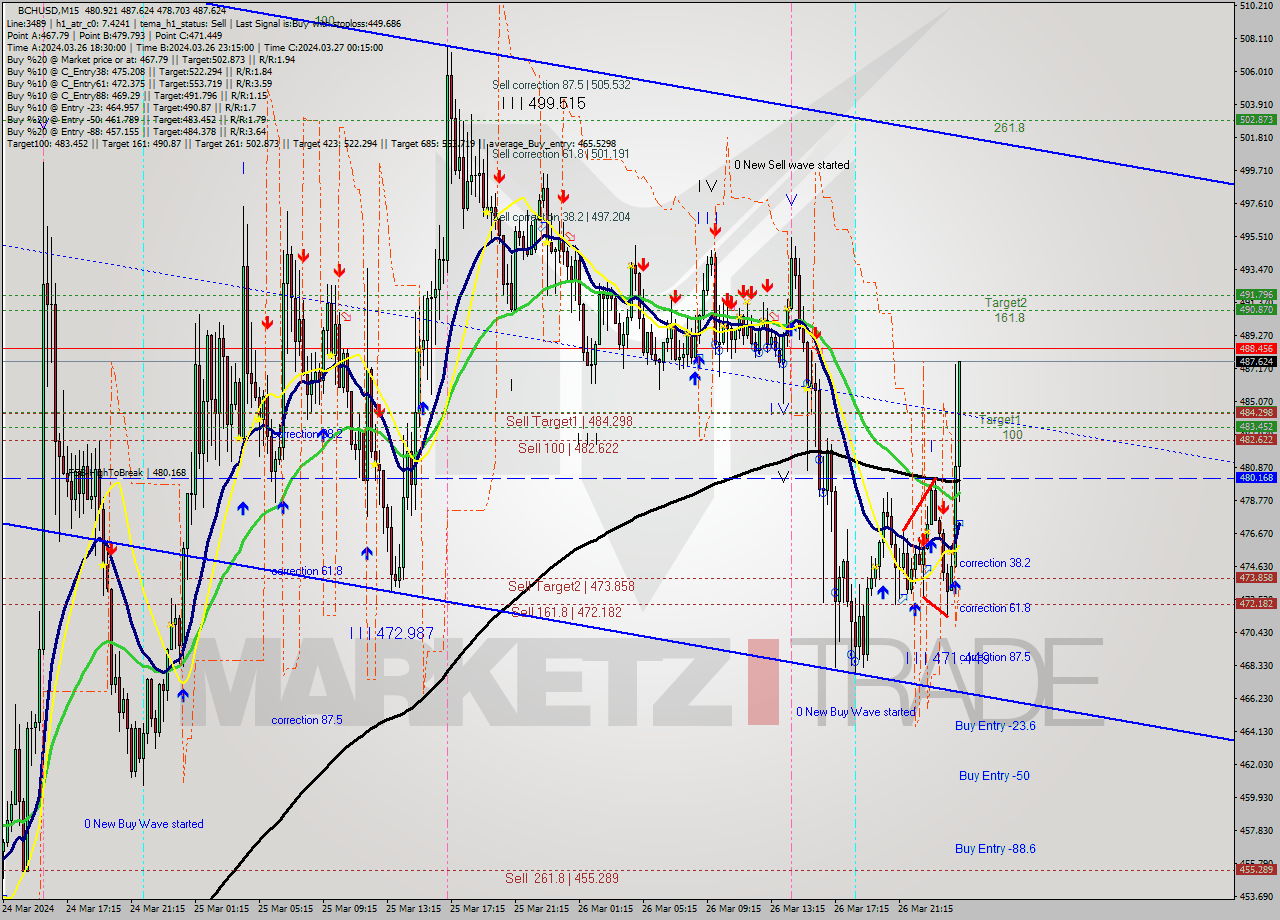Select the 'Target1' label
1280x920 pixels.
1000,420
